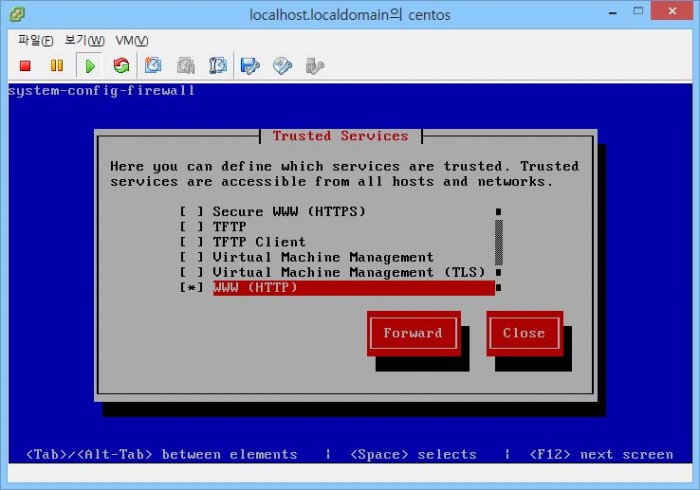Click the USB device connect toolbar icon

click(315, 66)
